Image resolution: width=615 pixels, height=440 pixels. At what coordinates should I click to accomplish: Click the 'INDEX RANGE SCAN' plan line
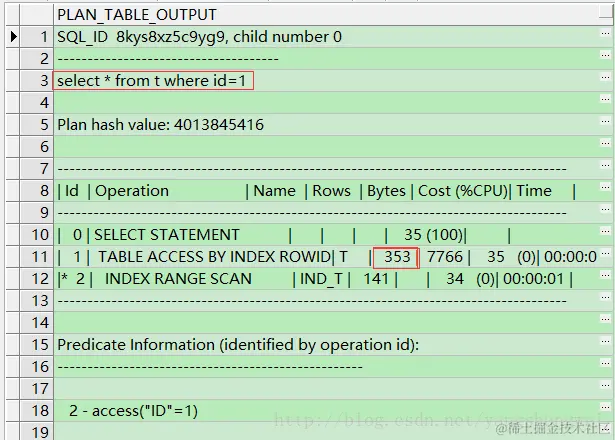coord(333,278)
